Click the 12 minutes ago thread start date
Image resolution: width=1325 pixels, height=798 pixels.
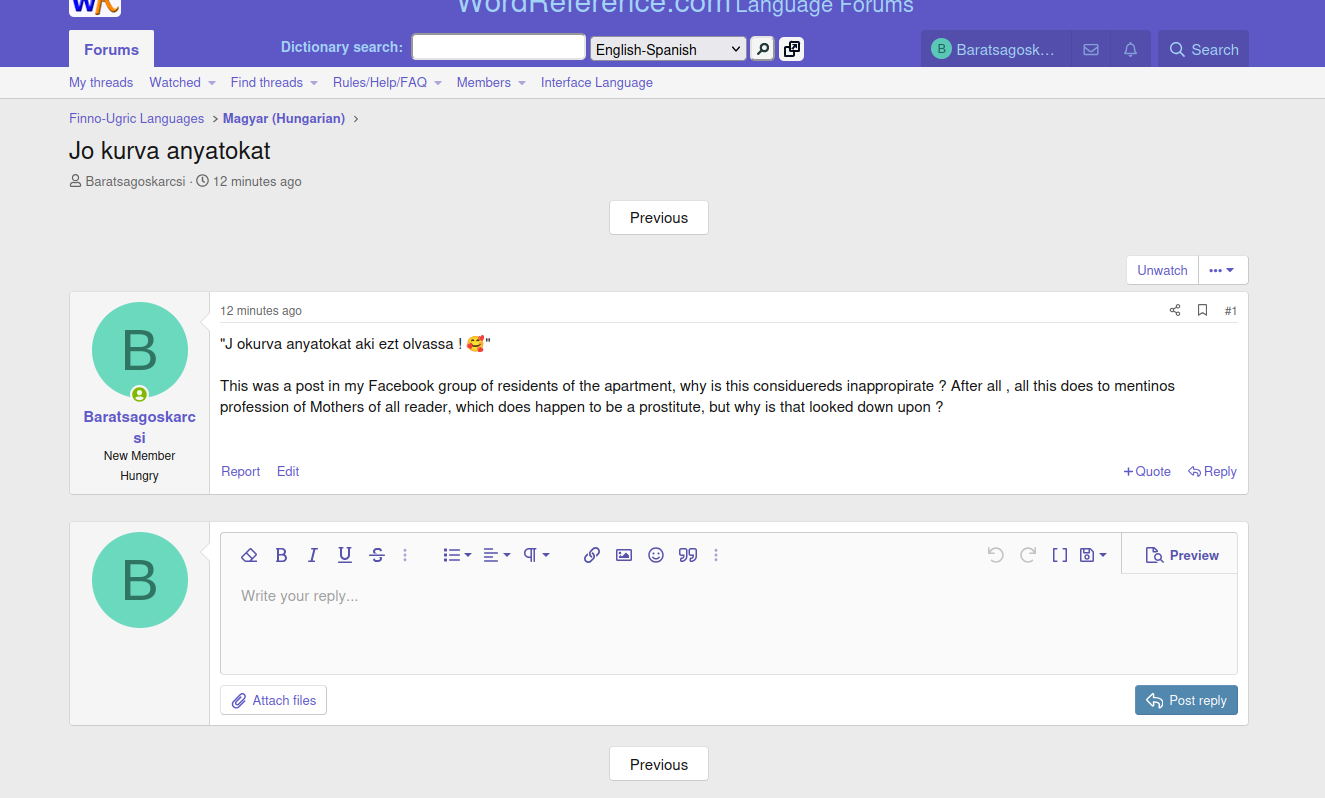click(257, 182)
